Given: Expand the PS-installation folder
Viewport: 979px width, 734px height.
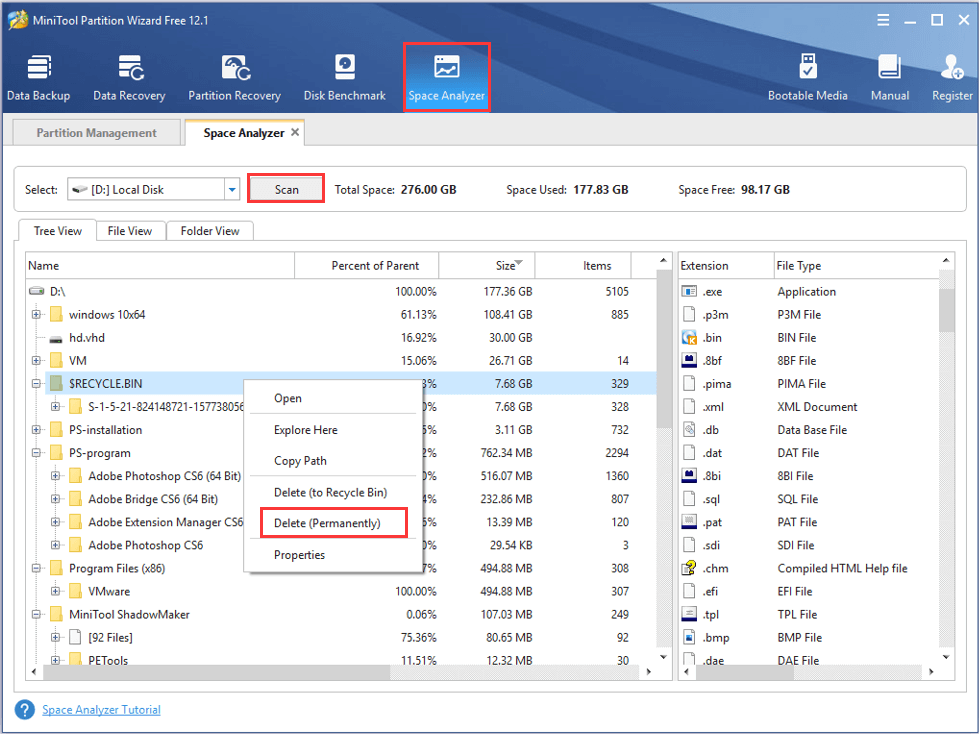Looking at the screenshot, I should [36, 430].
